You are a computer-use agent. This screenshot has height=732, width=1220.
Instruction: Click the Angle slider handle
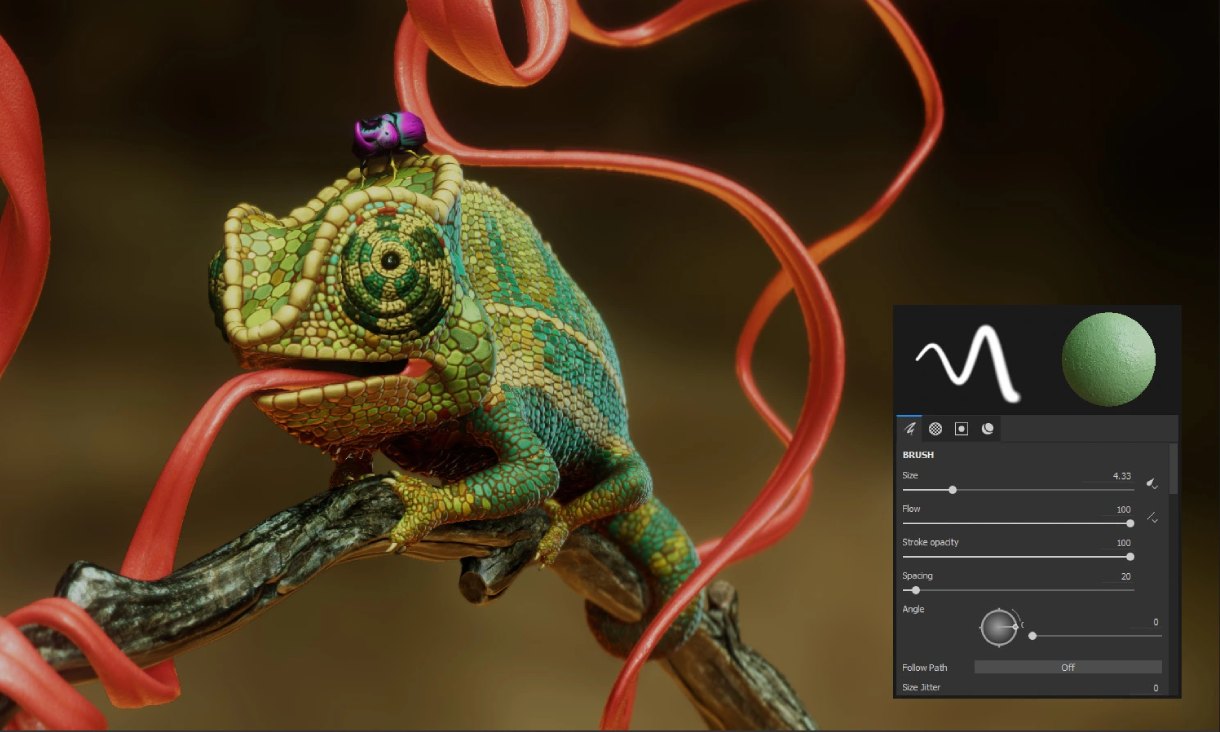pyautogui.click(x=1032, y=635)
